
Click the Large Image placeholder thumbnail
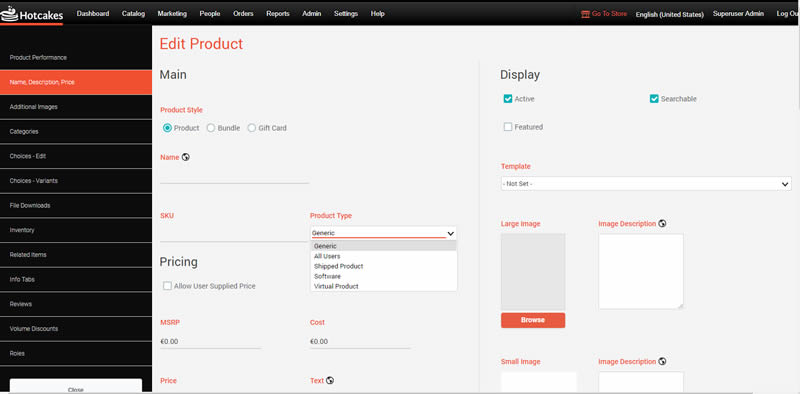click(533, 272)
